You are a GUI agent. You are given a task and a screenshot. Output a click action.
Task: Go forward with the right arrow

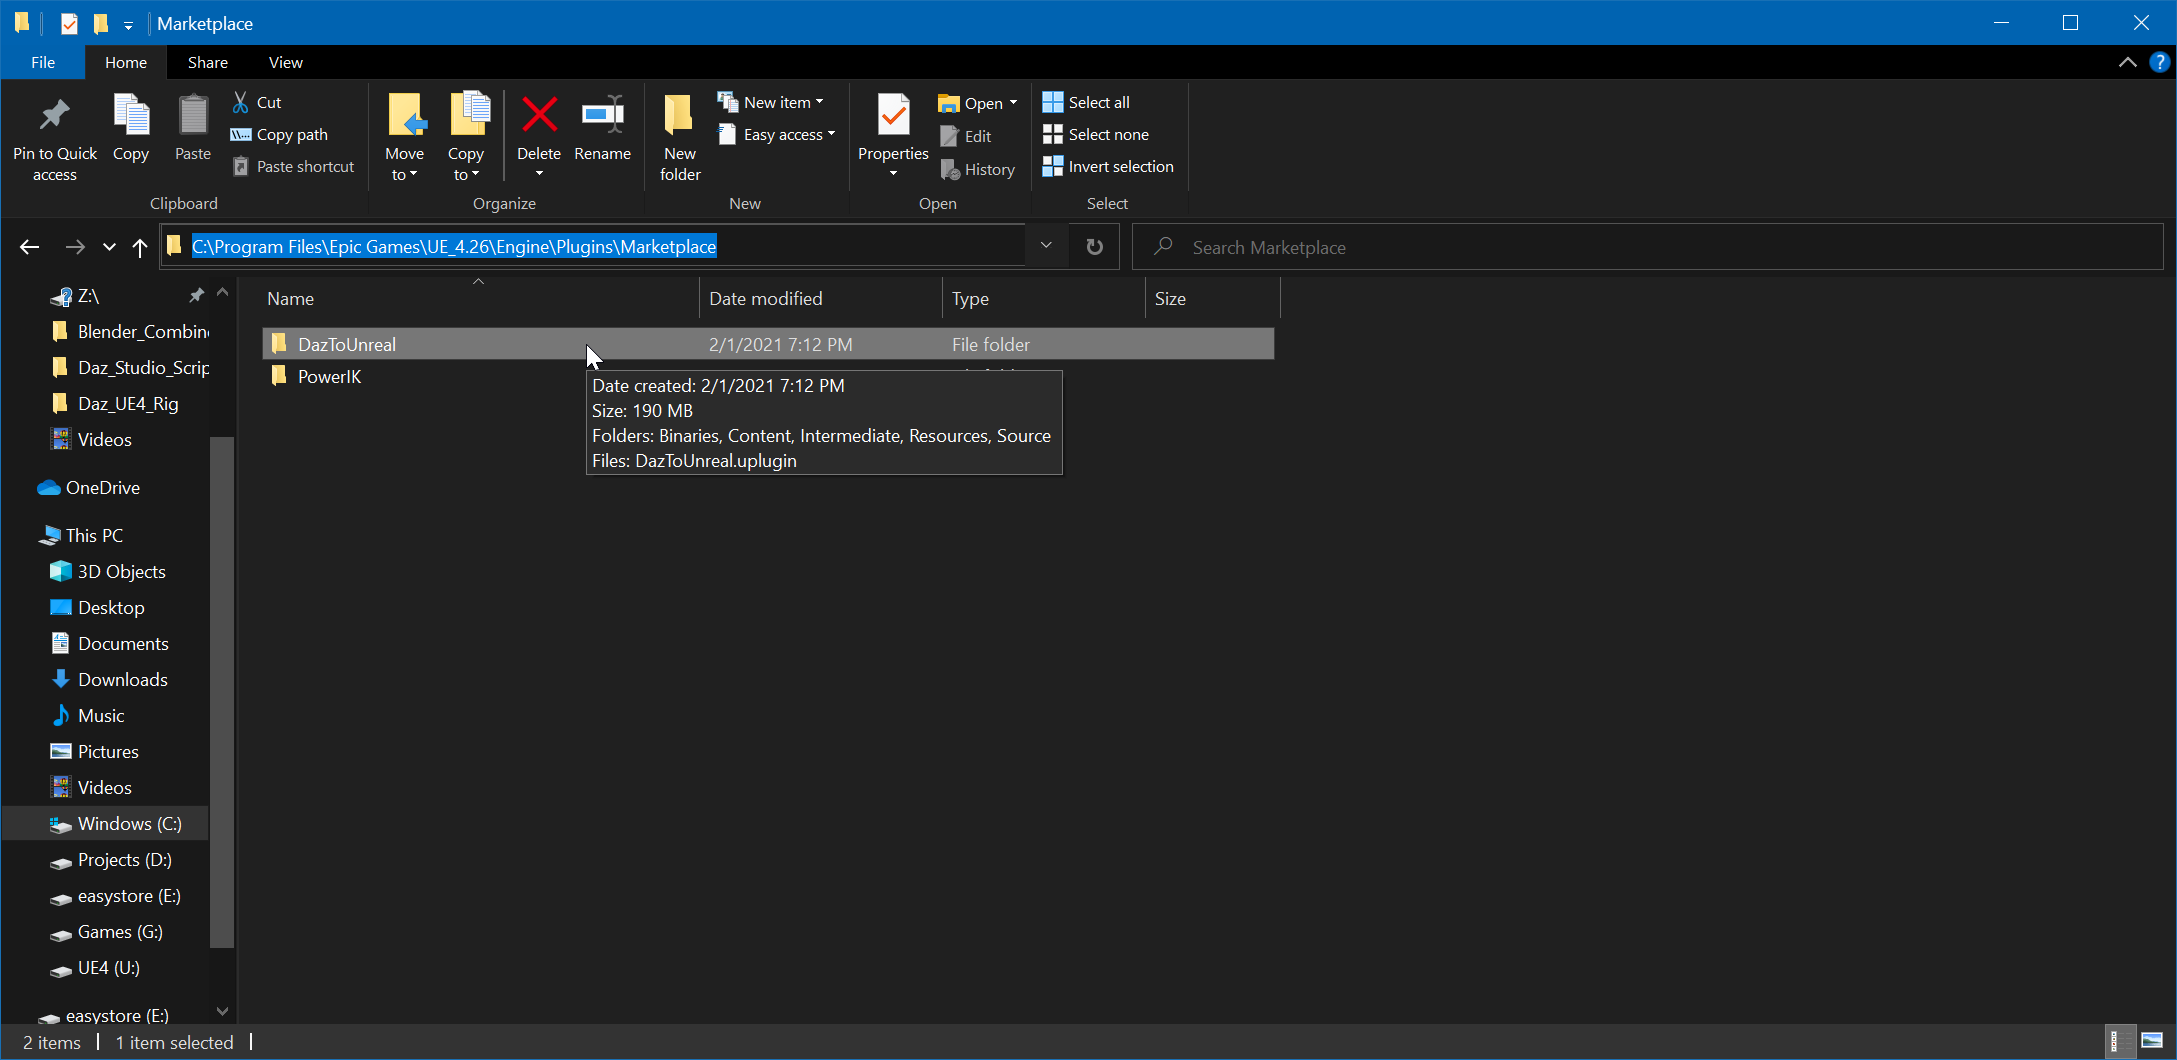(75, 247)
